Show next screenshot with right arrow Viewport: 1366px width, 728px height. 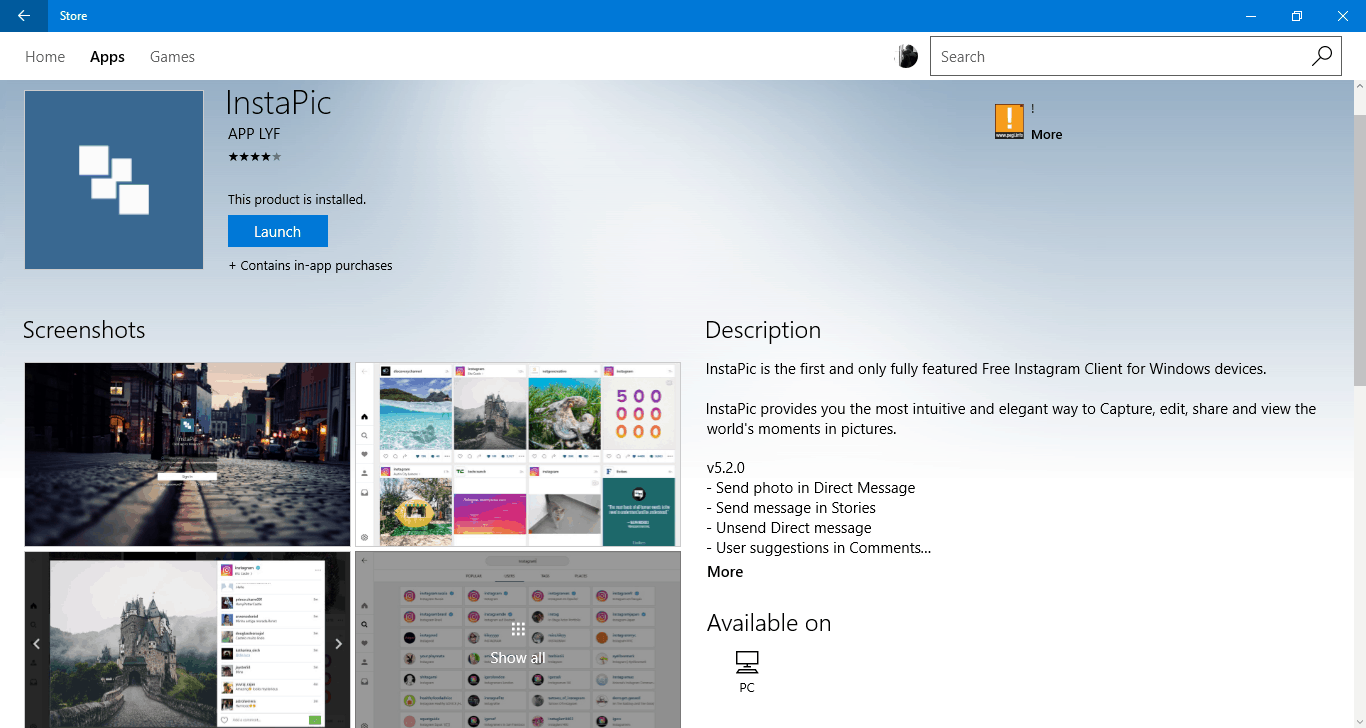(338, 644)
